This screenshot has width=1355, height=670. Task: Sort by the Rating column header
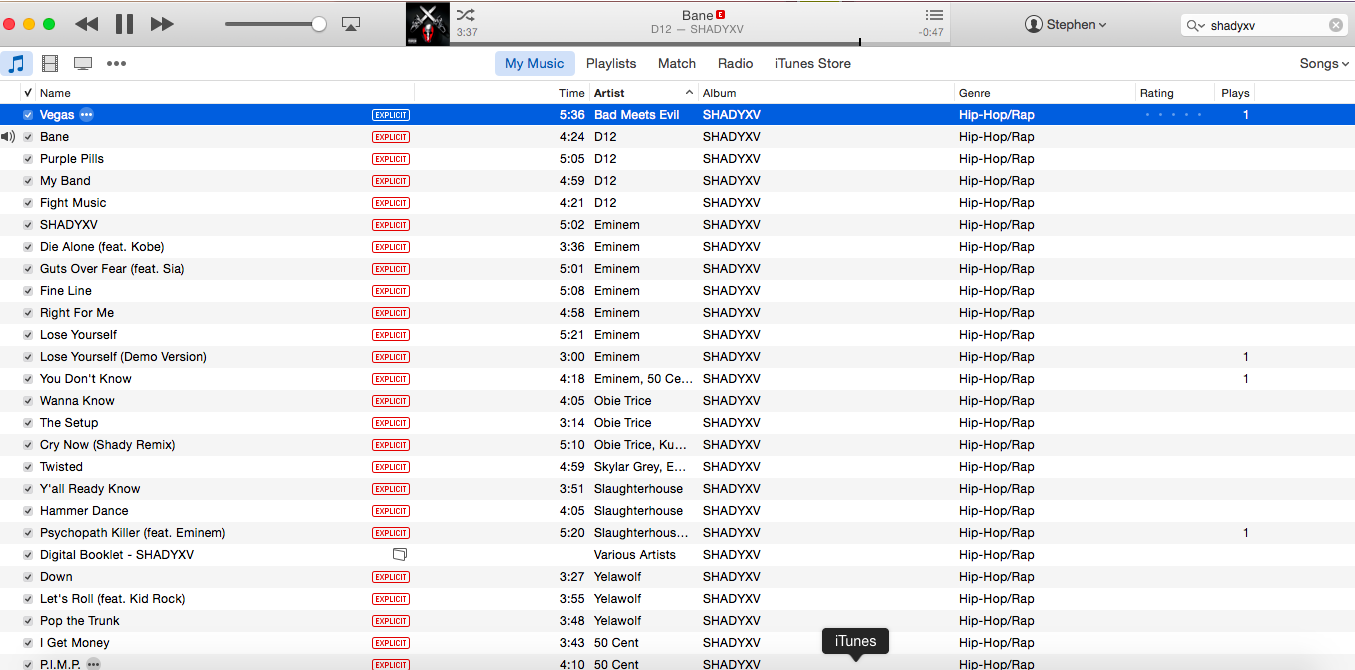click(x=1176, y=93)
